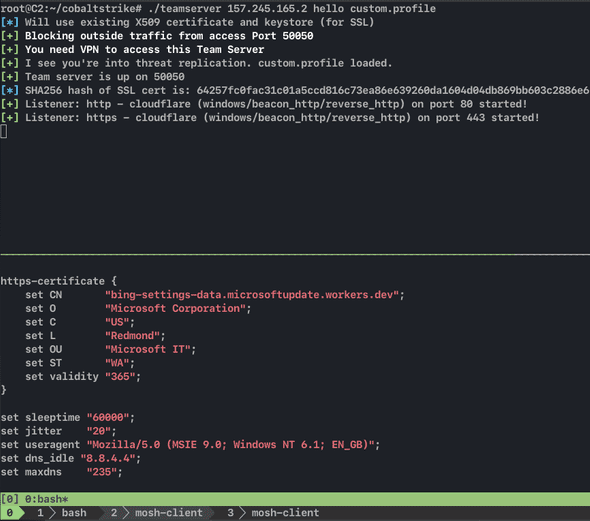Click the terminal cursor block below the listener lines
The width and height of the screenshot is (590, 521).
(x=4, y=131)
